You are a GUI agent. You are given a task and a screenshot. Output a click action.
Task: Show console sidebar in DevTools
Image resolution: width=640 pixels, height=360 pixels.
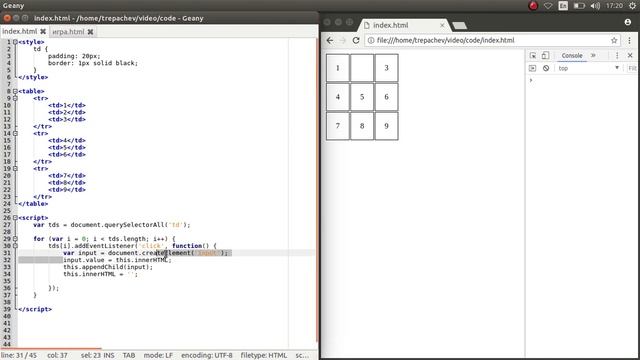point(532,68)
